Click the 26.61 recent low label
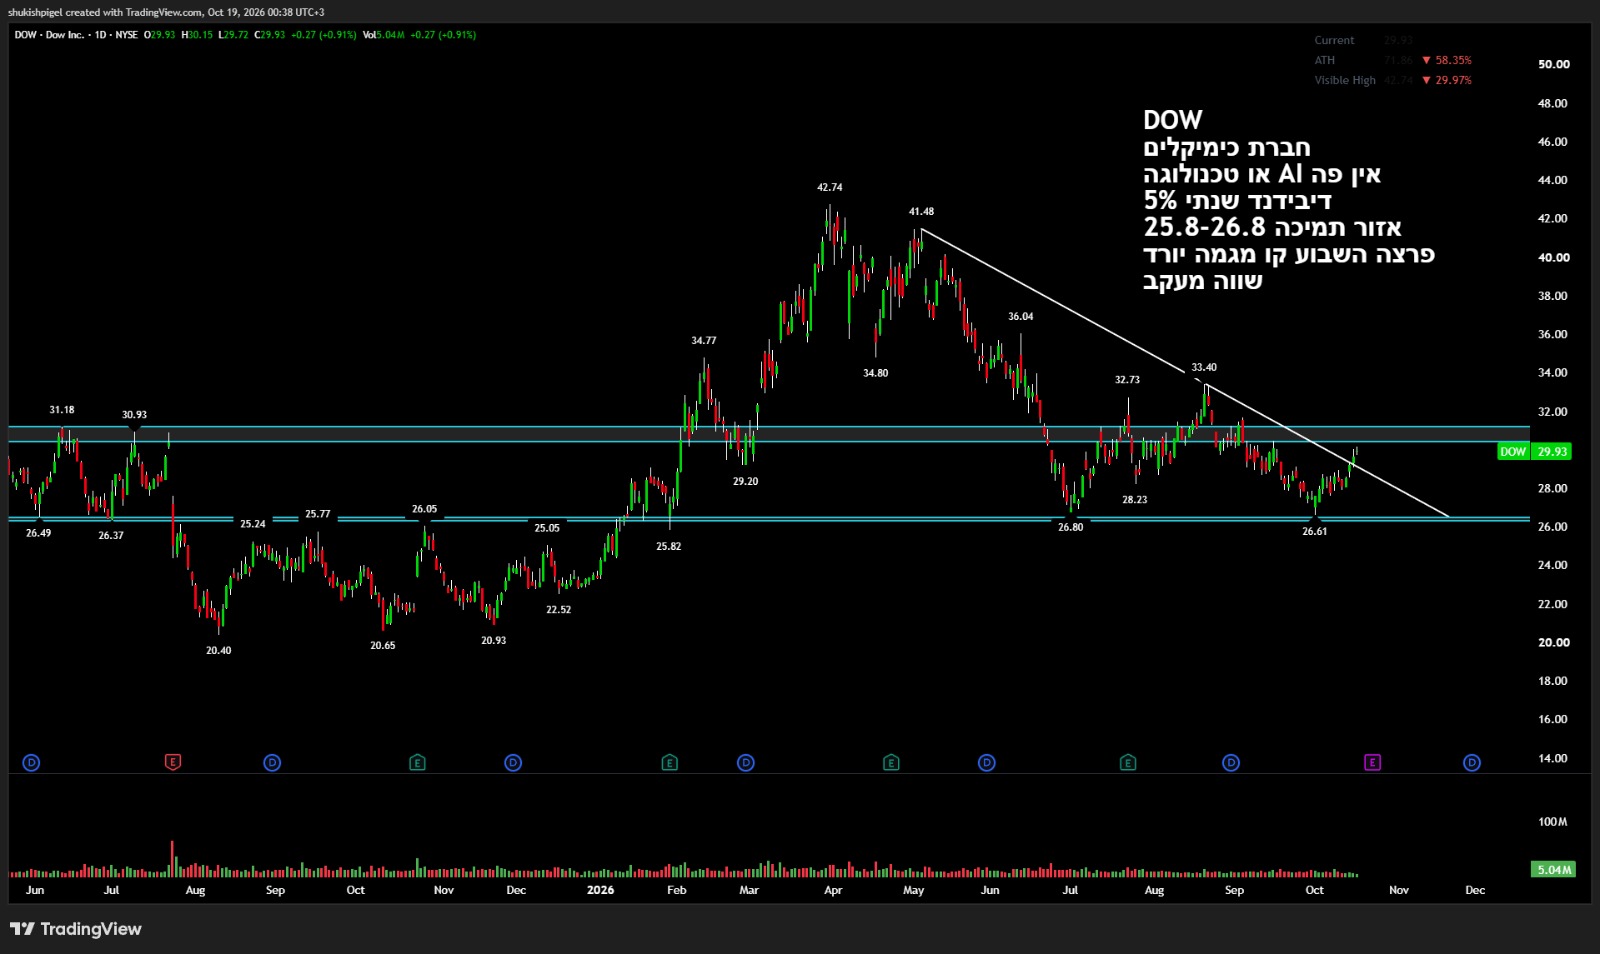This screenshot has width=1600, height=954. 1314,531
